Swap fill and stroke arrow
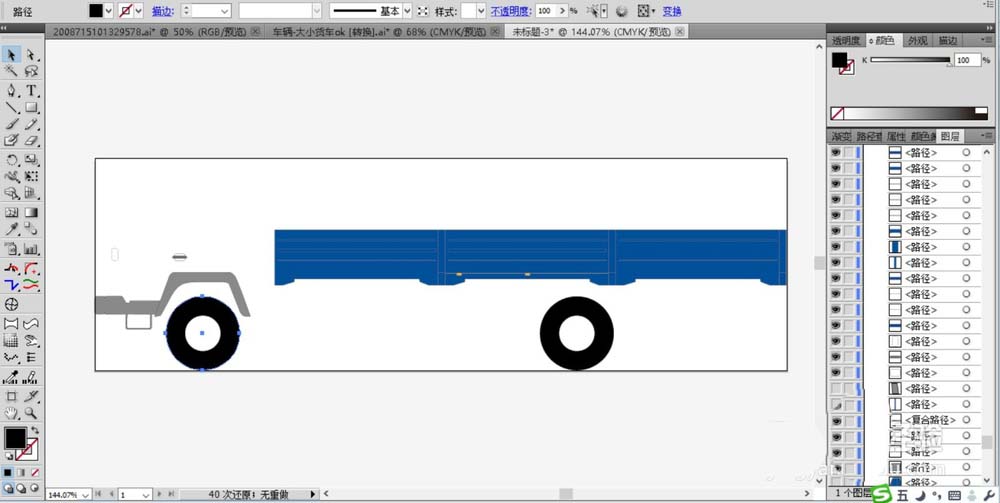Screen dimensions: 1000x503 pos(35,430)
